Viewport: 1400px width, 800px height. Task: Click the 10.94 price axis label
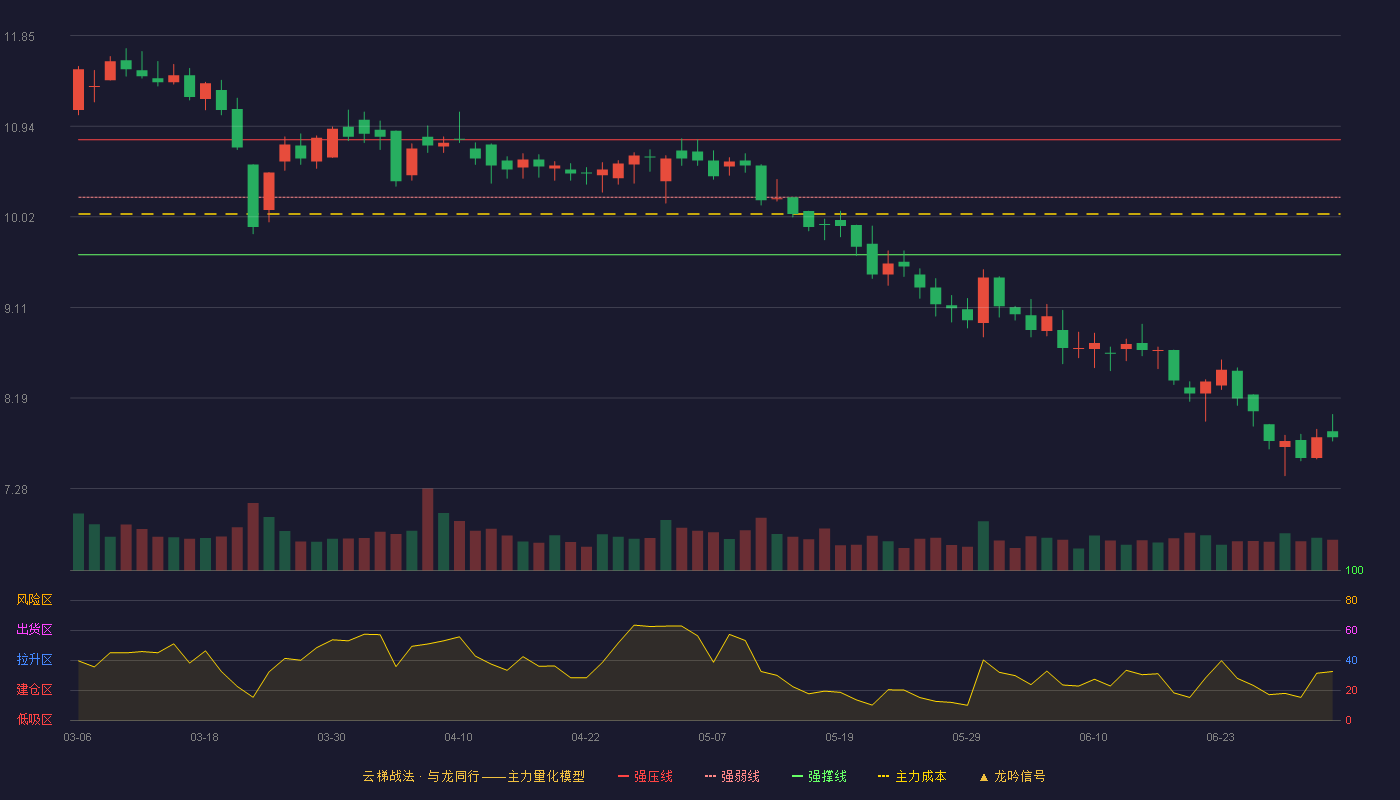(19, 128)
